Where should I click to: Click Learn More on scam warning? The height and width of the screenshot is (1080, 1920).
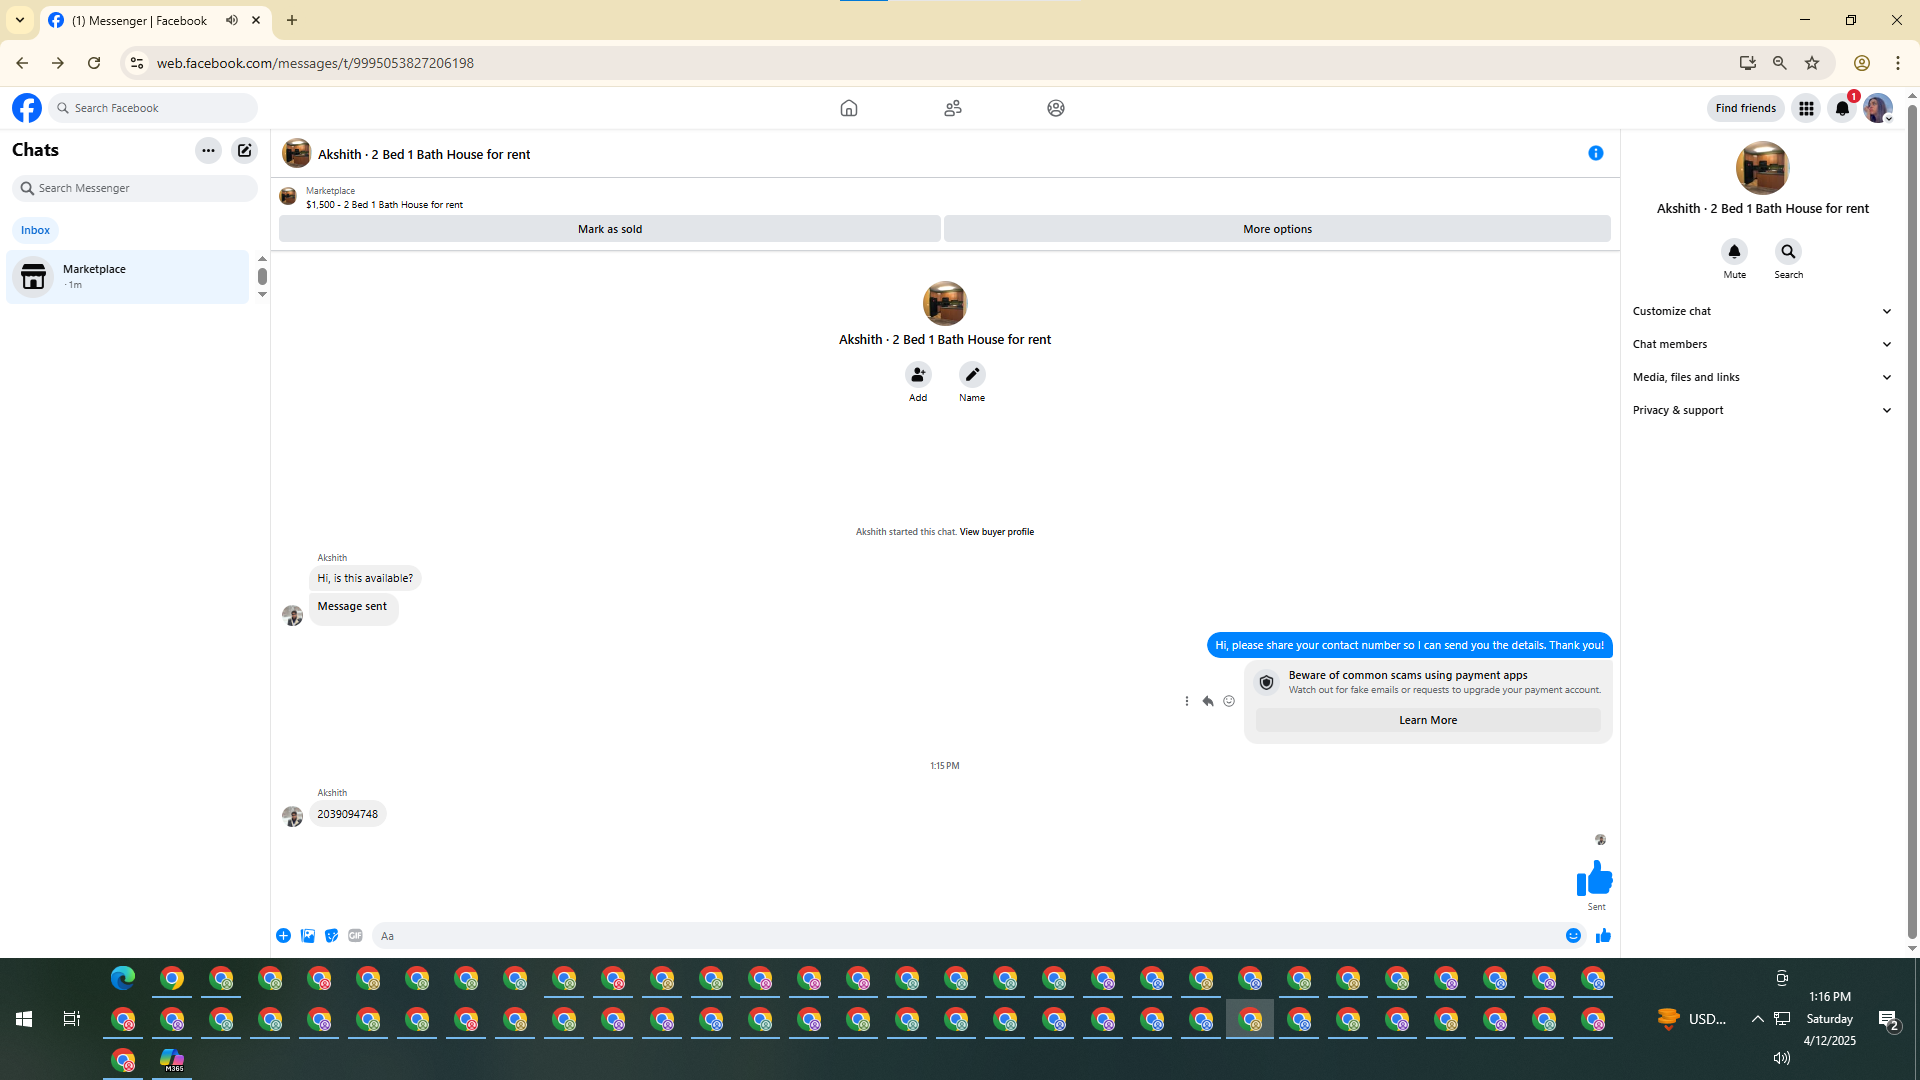pyautogui.click(x=1428, y=720)
